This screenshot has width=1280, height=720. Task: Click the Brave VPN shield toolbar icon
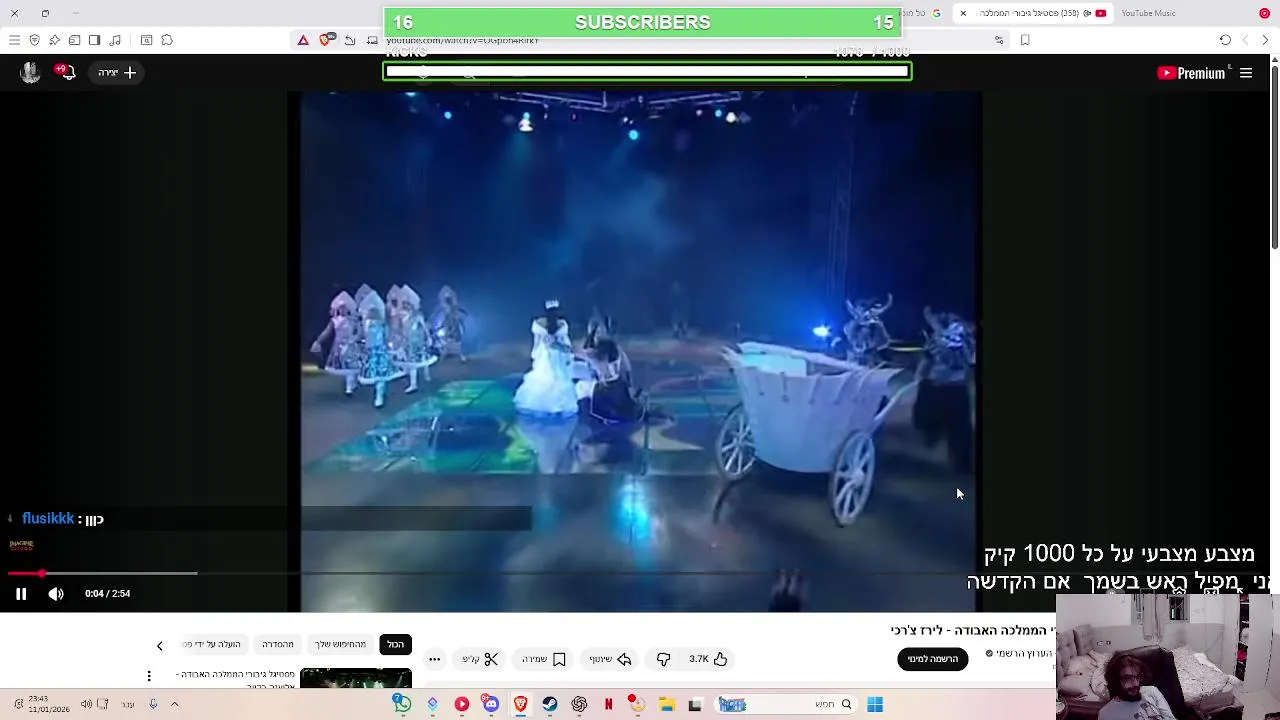click(34, 40)
